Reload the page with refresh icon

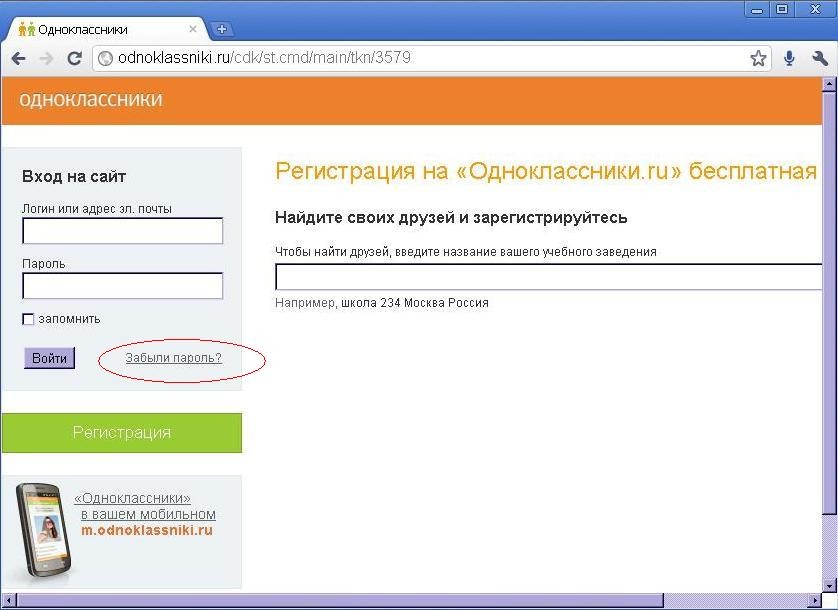(75, 58)
